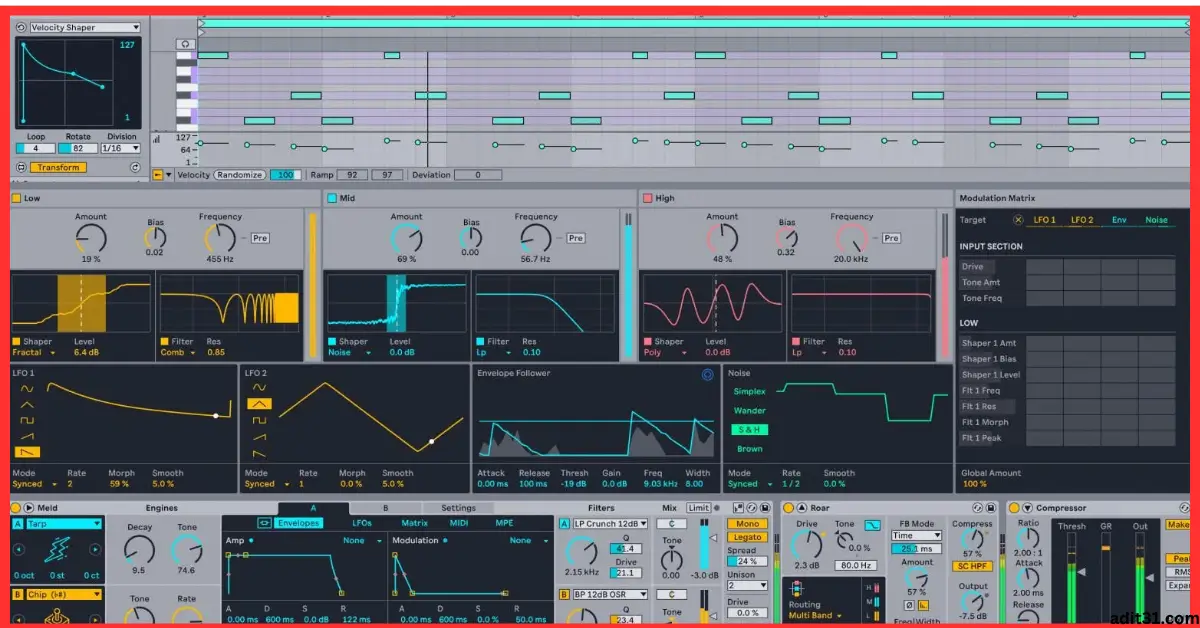Select LFO 1 sine waveform icon
Viewport: 1200px width, 628px height.
point(27,388)
